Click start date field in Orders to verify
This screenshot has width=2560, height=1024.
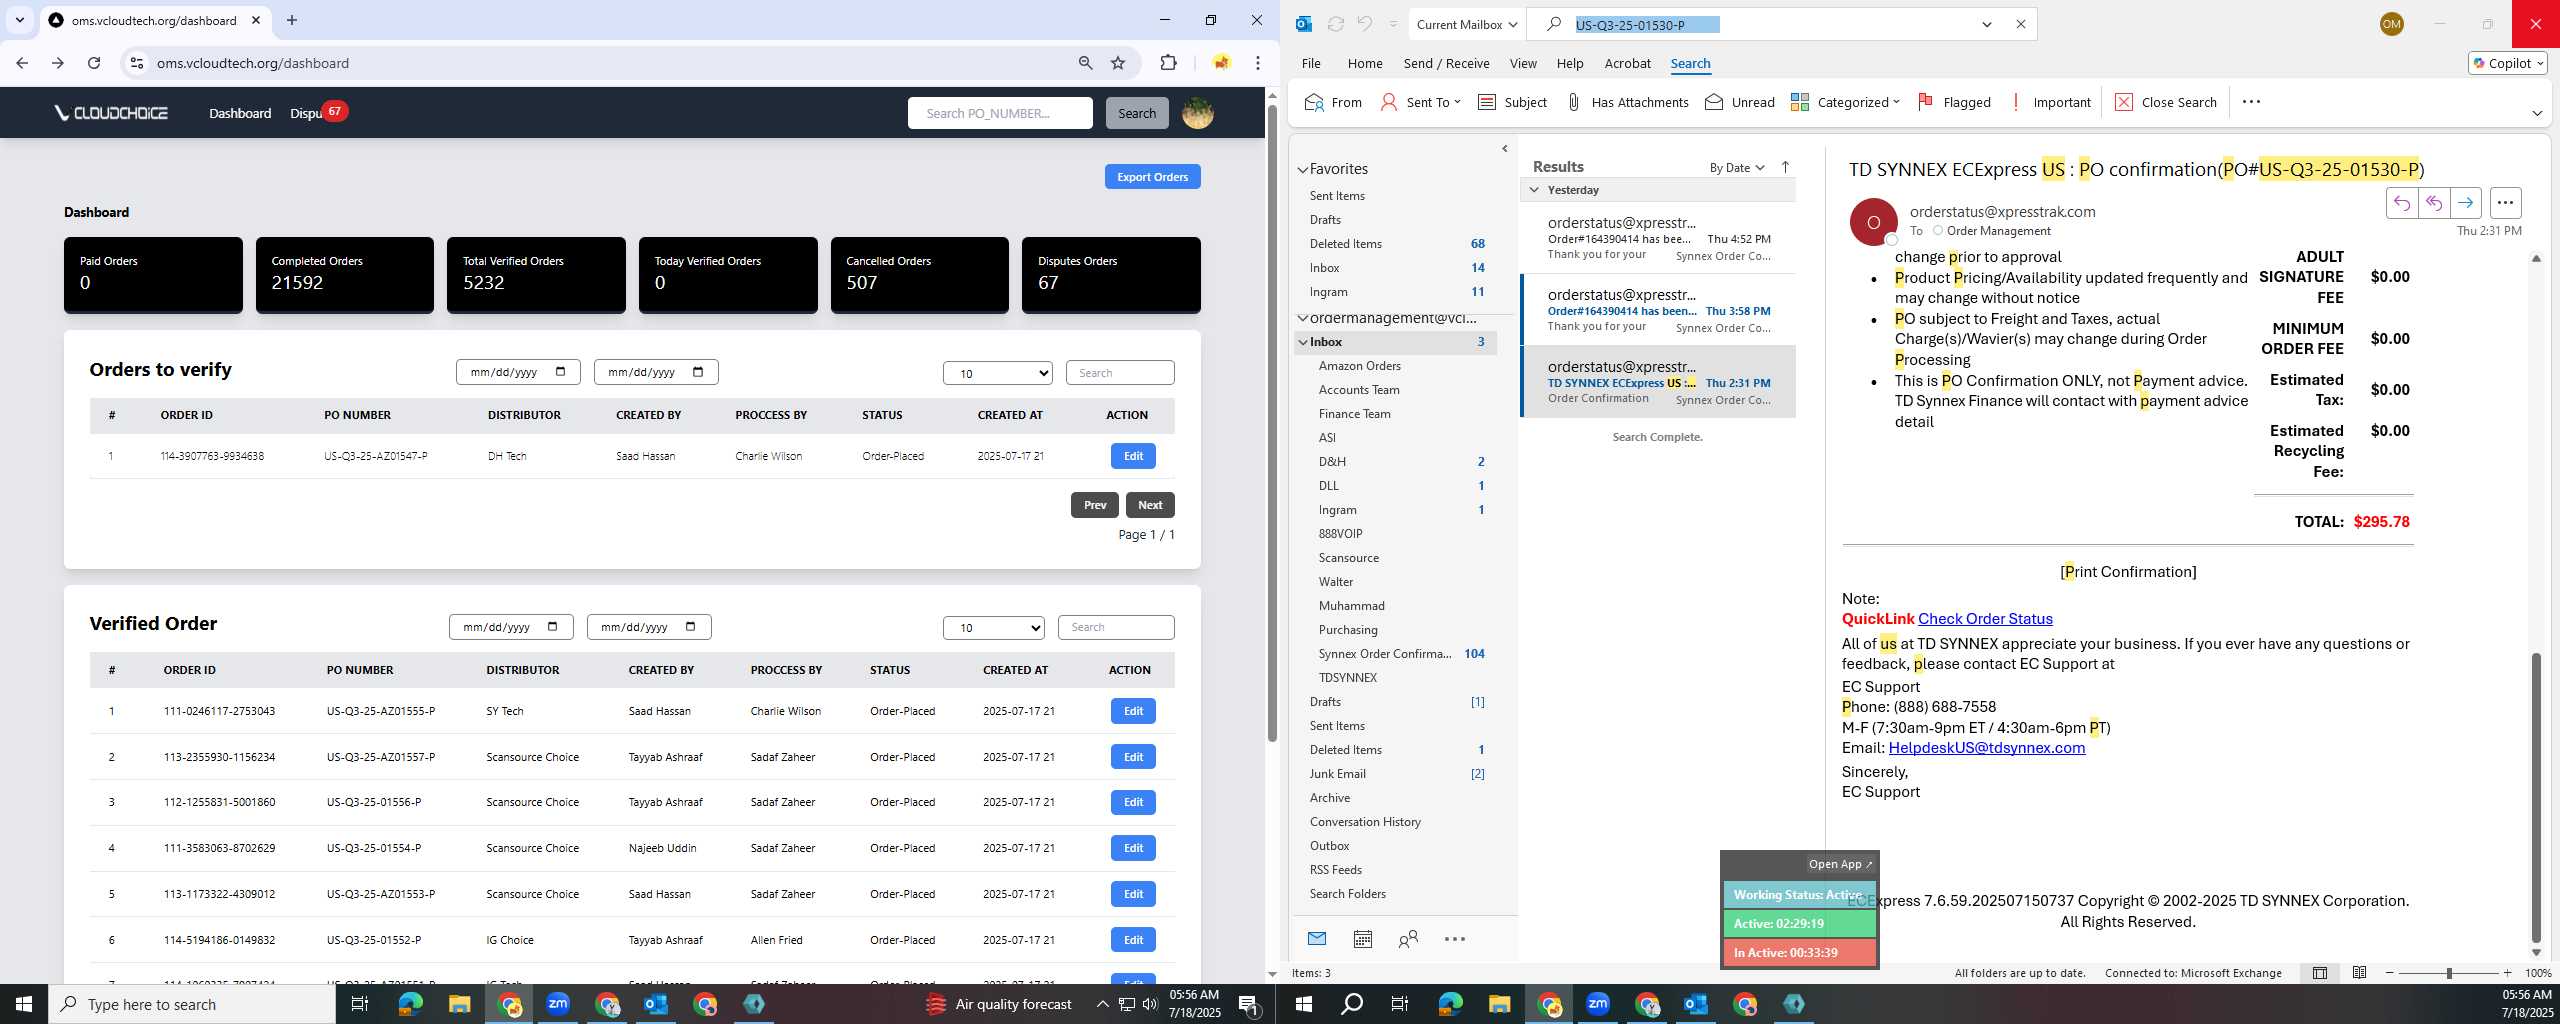click(517, 372)
